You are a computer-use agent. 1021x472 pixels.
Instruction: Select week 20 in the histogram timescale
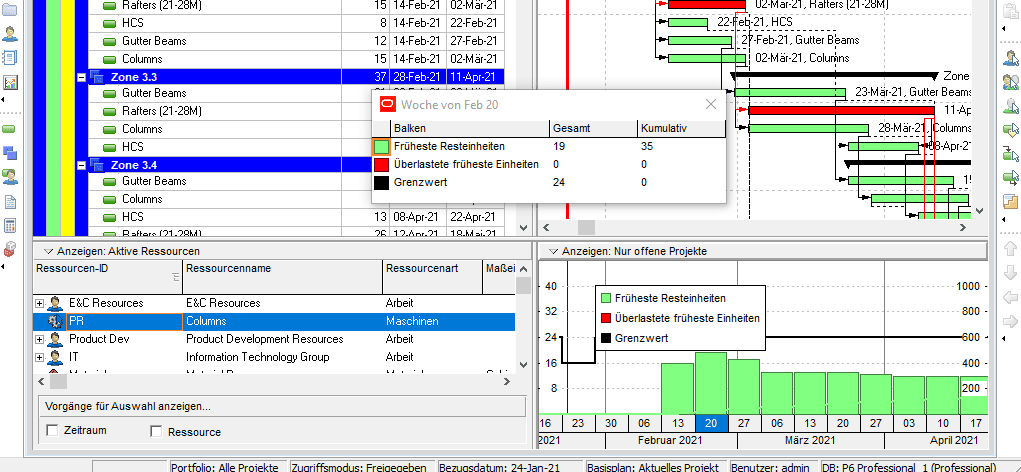(x=711, y=423)
